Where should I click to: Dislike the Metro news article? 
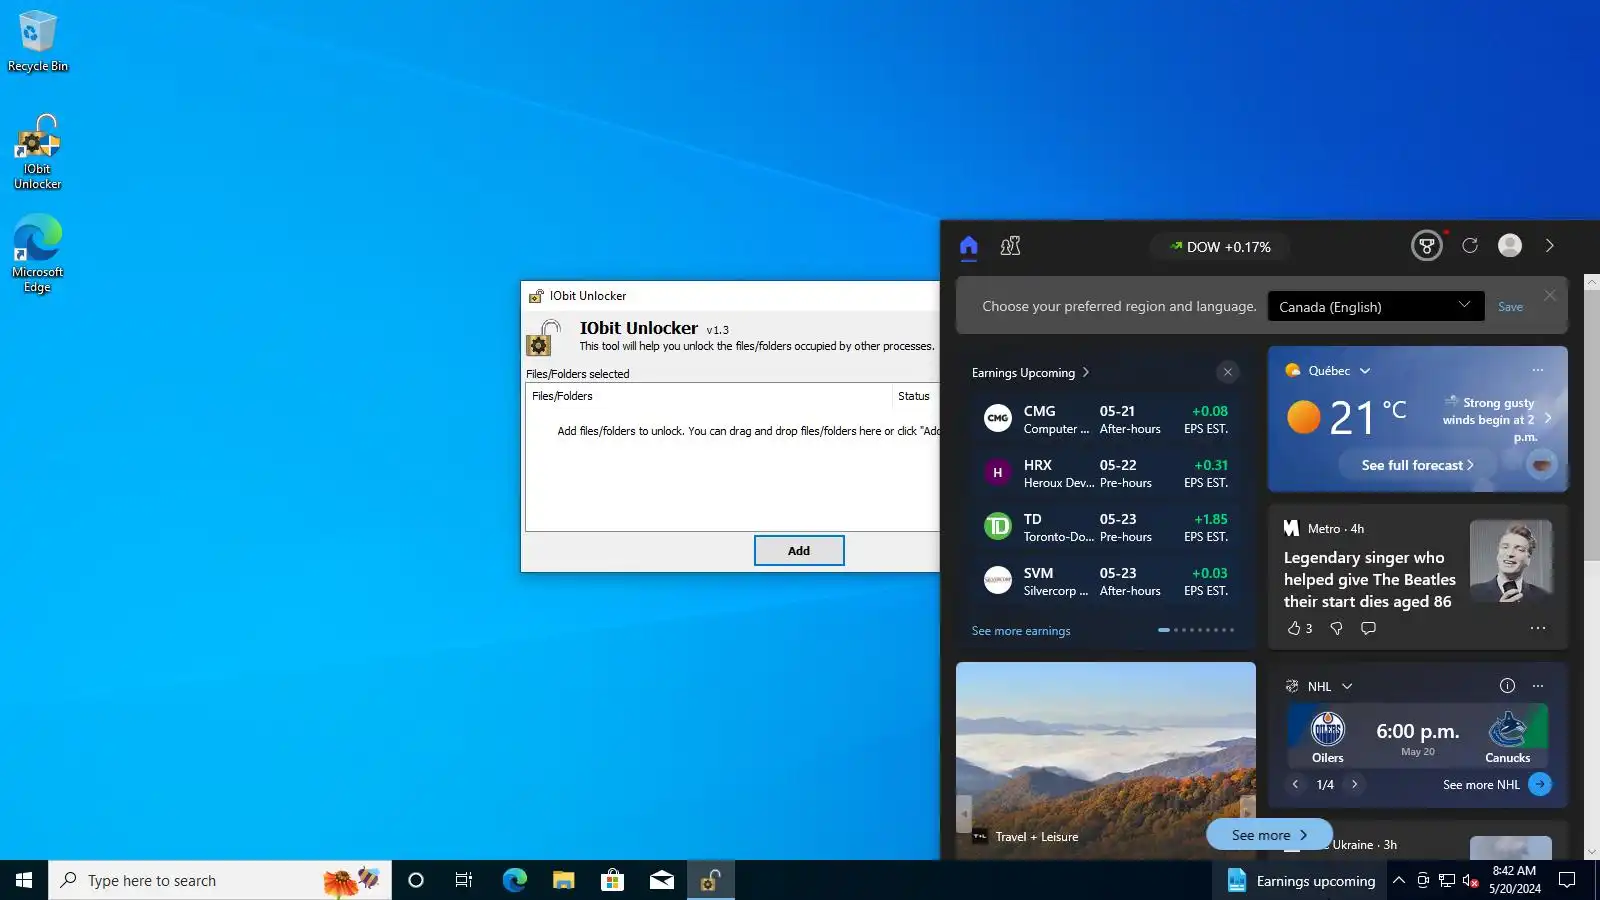point(1336,628)
